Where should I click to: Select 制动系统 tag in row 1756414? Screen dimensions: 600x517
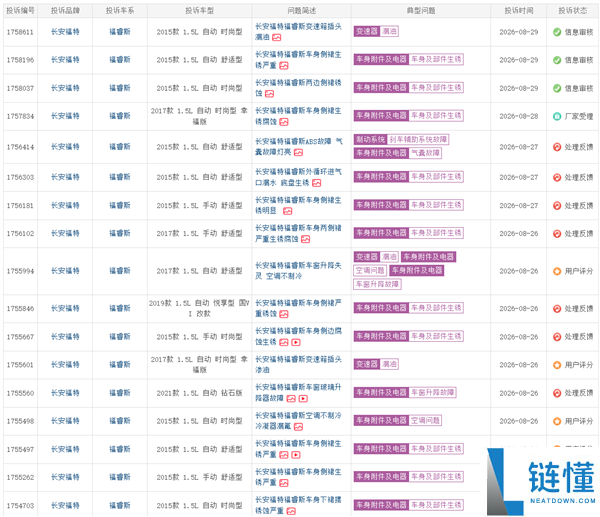(370, 140)
